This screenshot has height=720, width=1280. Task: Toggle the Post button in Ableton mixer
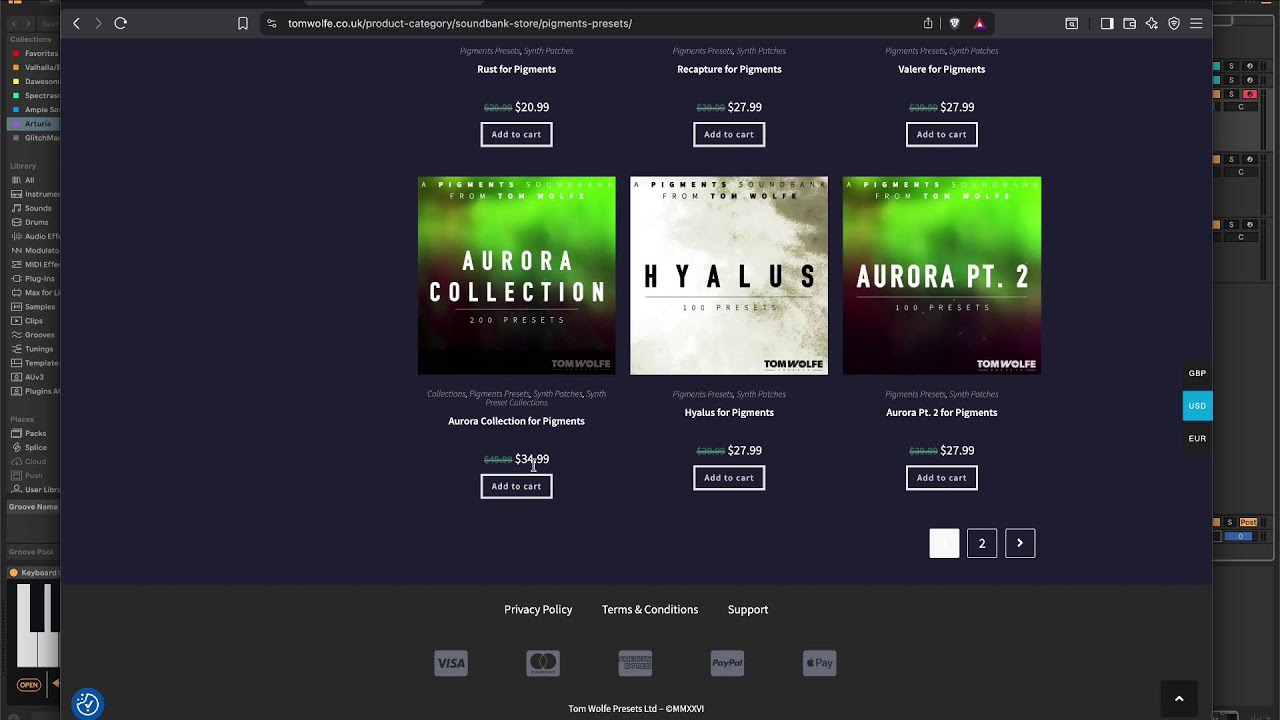1248,522
